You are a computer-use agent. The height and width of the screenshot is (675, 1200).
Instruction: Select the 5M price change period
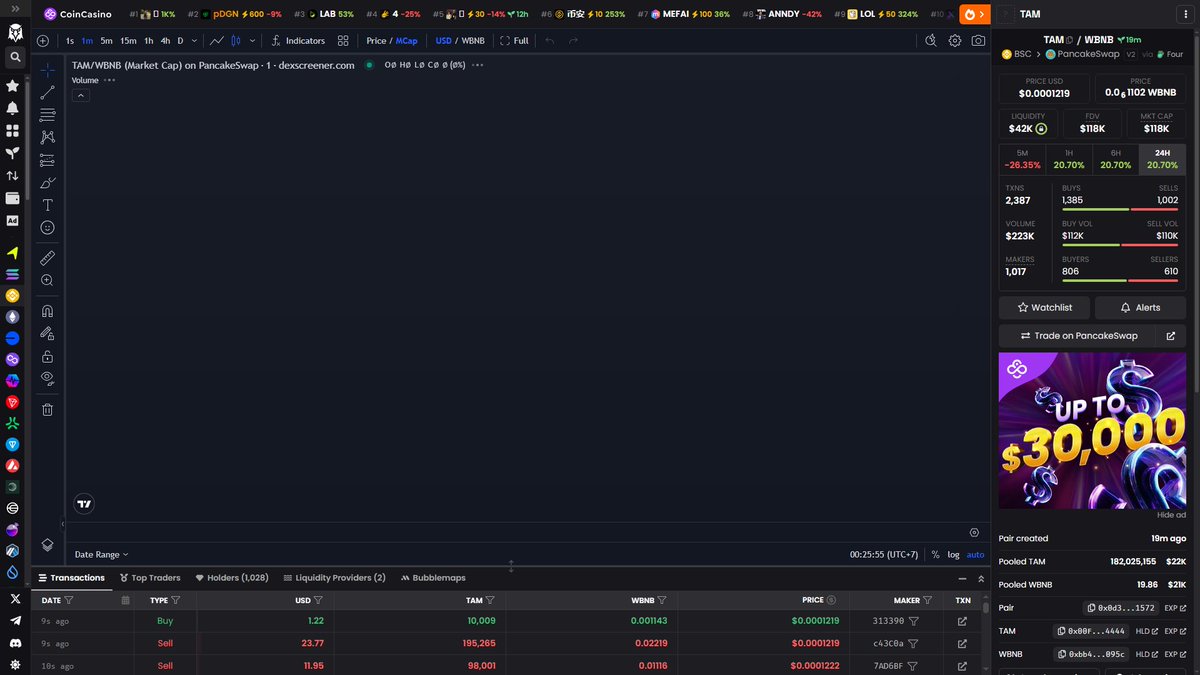1022,159
